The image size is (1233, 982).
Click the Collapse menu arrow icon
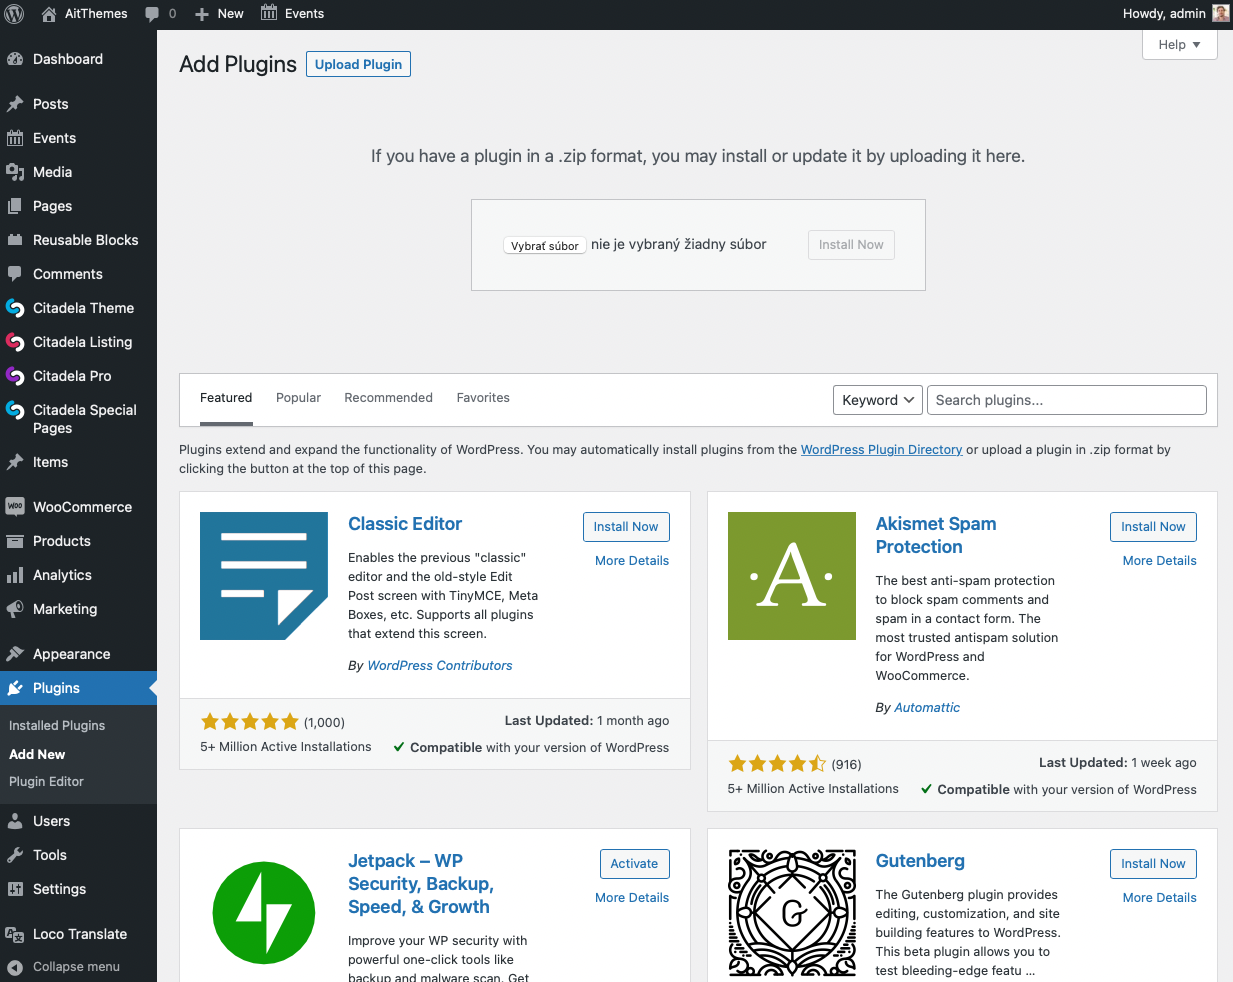15,967
